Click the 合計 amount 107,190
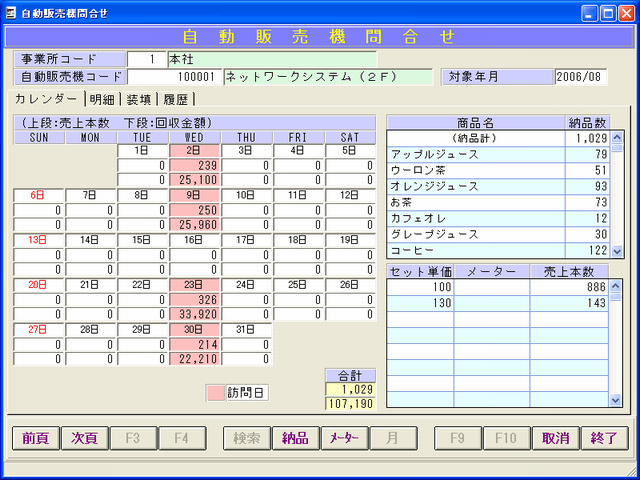The image size is (640, 480). pos(351,404)
